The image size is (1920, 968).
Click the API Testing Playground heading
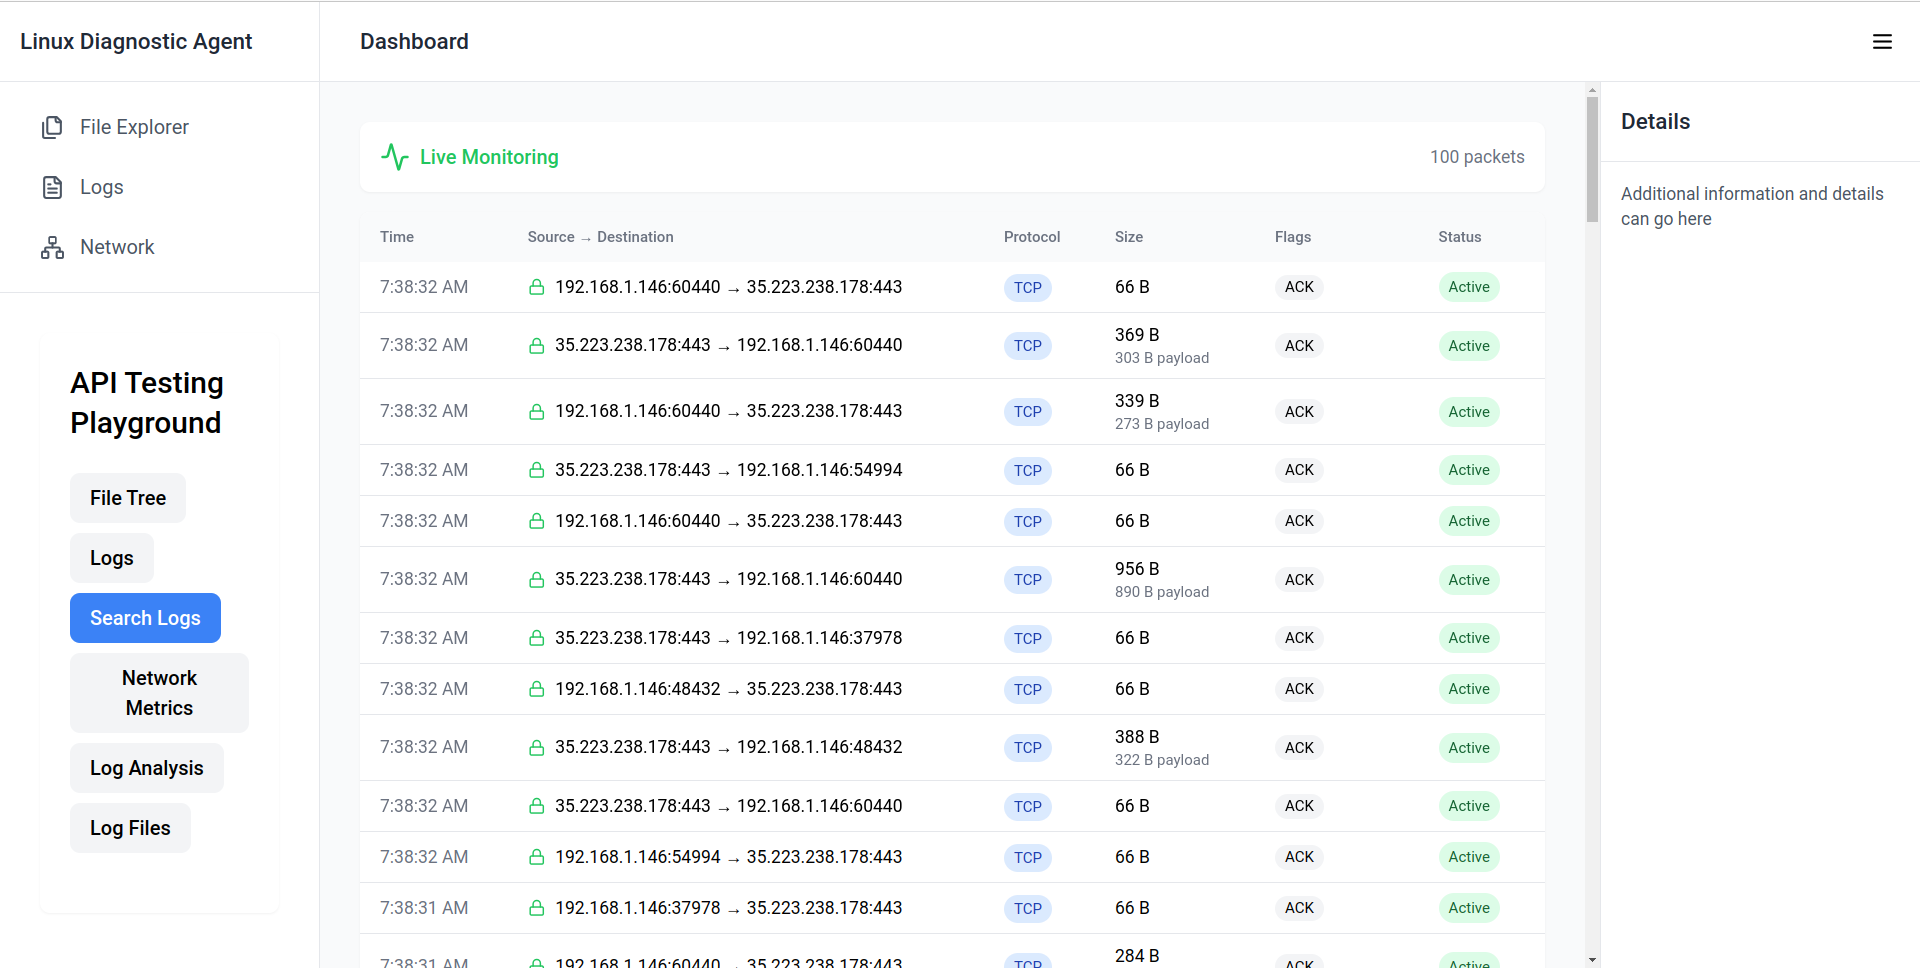(x=147, y=403)
